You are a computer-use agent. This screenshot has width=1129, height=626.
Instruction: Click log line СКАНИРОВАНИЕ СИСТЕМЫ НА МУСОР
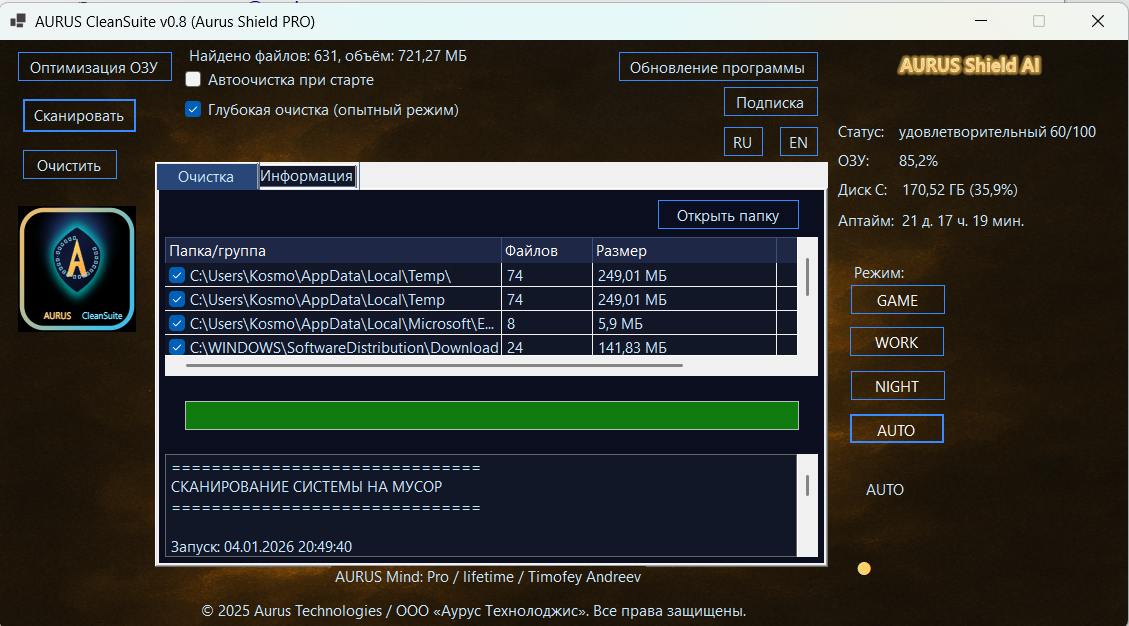pos(307,487)
